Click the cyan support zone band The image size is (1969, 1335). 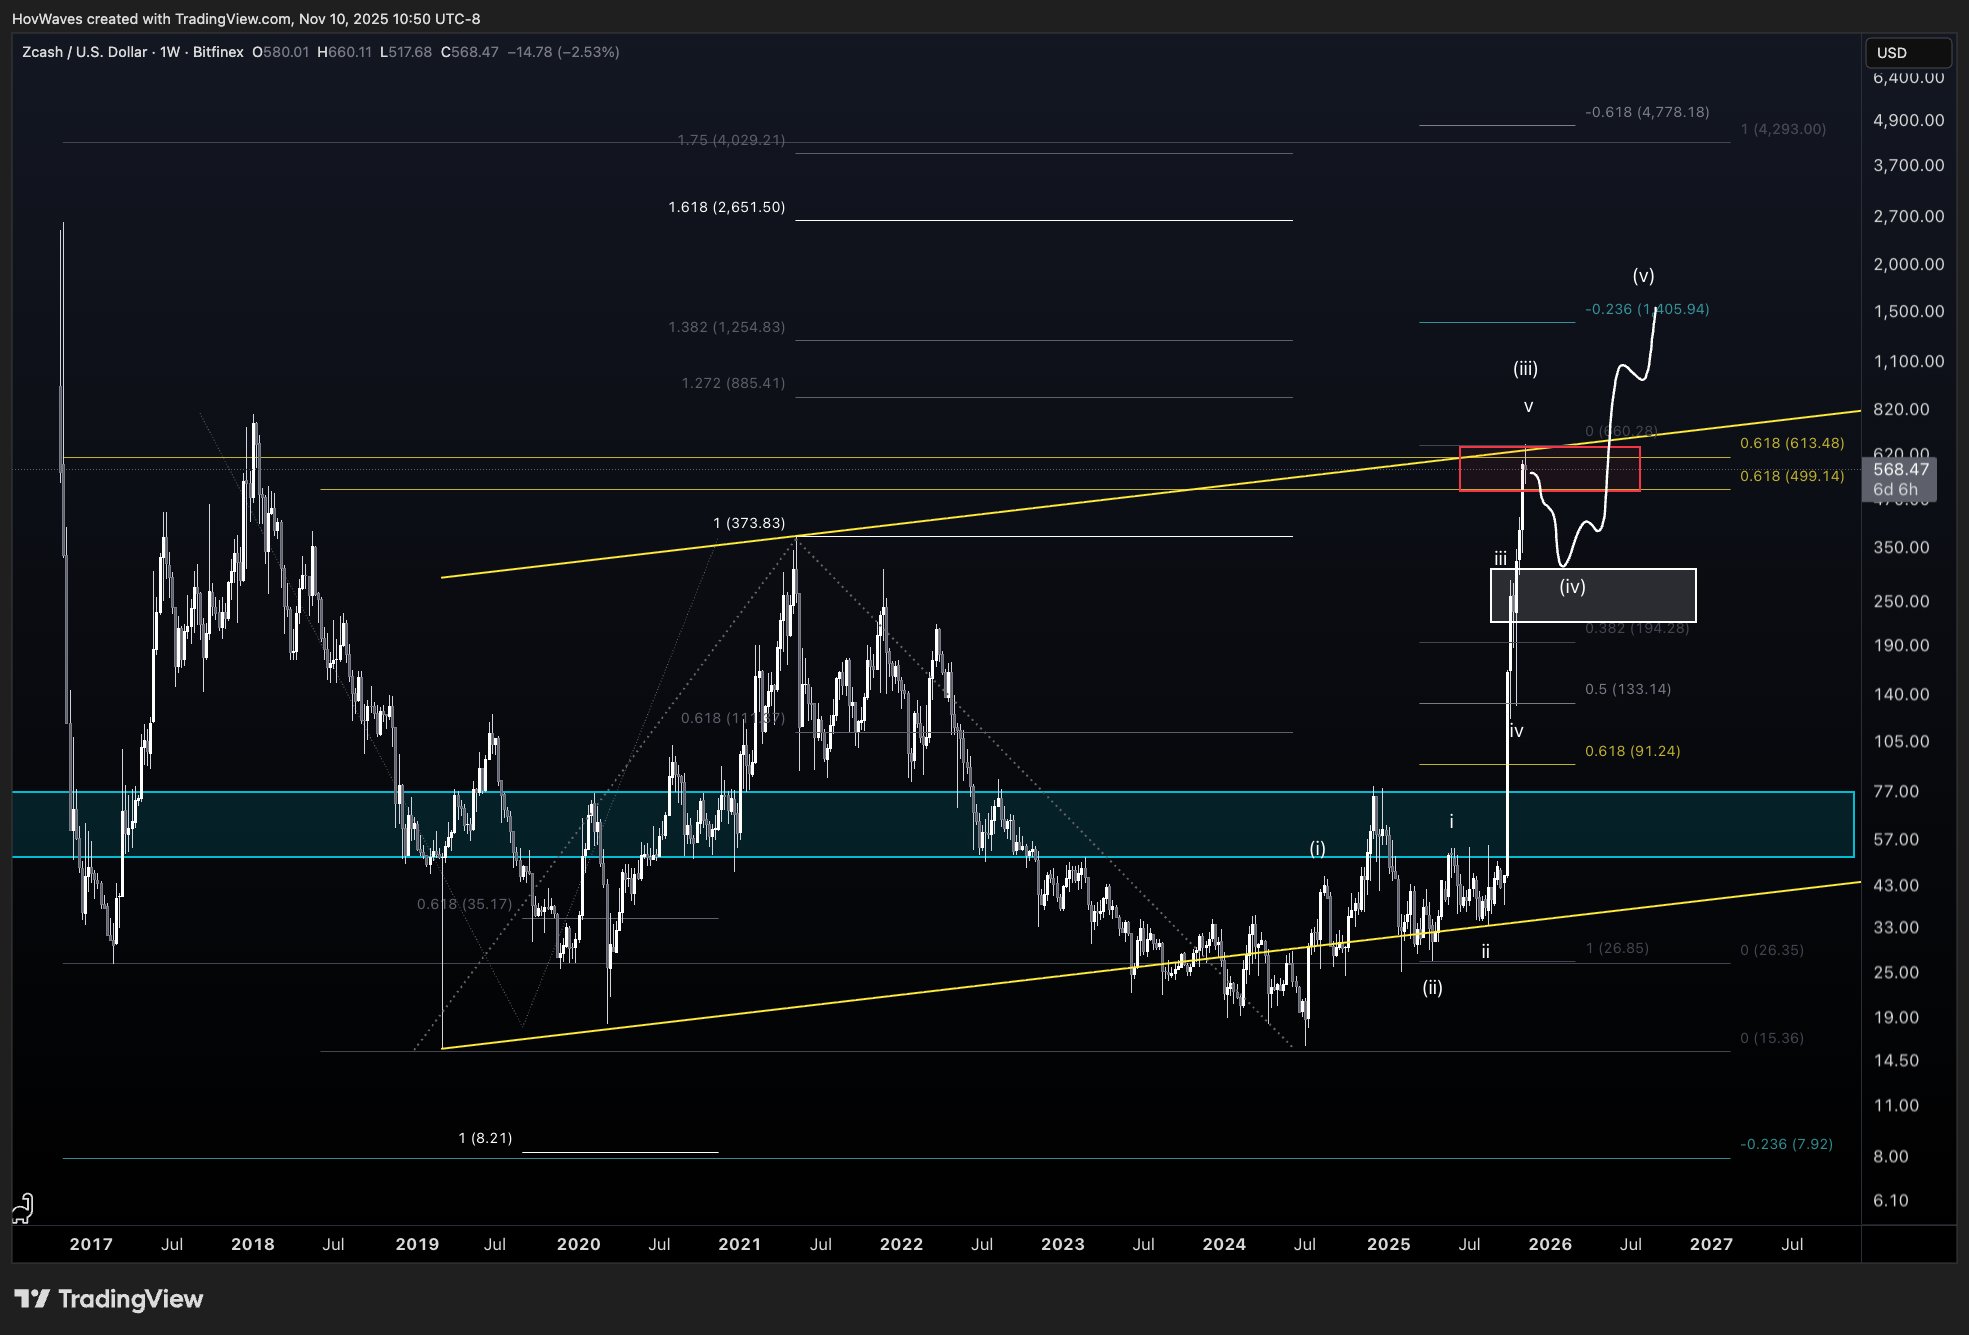(x=933, y=824)
